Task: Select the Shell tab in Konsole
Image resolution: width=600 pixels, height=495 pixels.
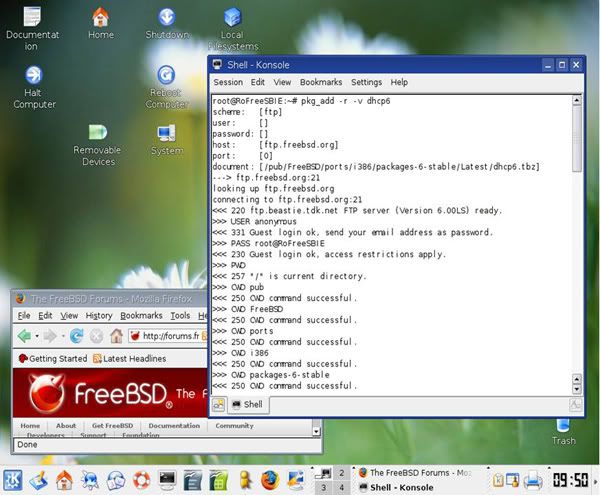Action: point(248,405)
